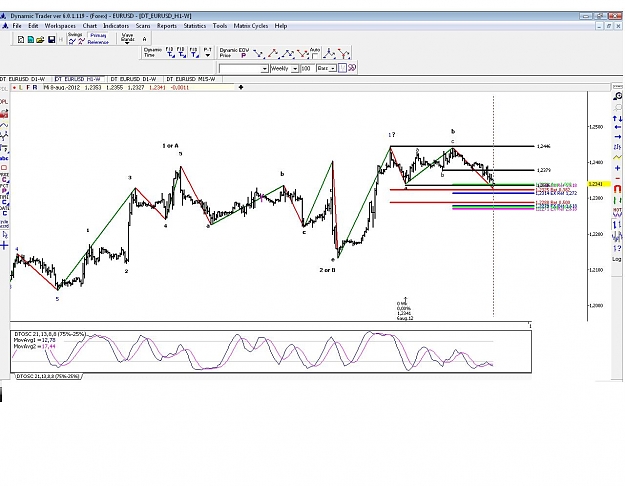This screenshot has height=486, width=625.
Task: Select the rectangle drawing tool
Action: 4,167
